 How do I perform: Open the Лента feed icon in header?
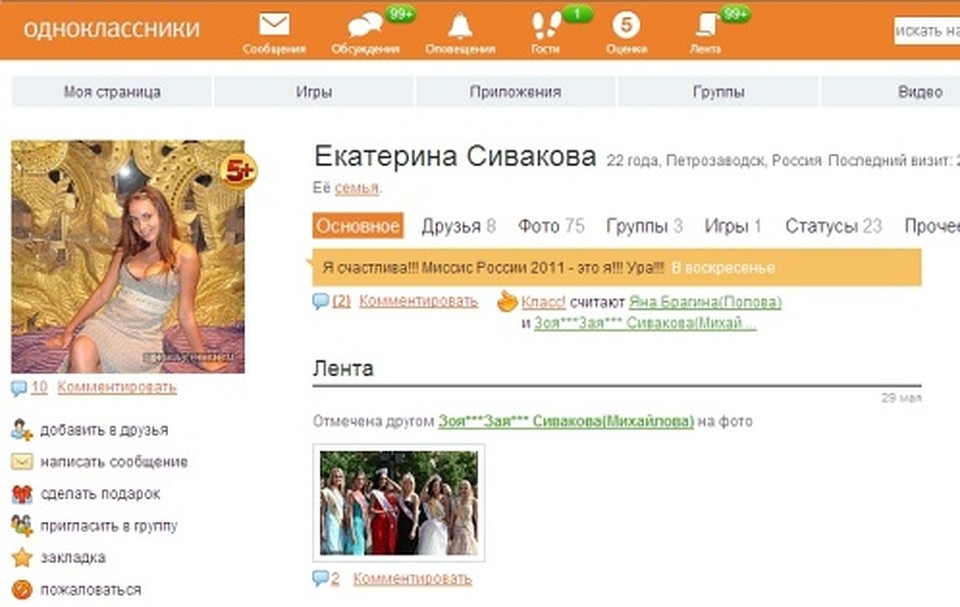pyautogui.click(x=707, y=26)
